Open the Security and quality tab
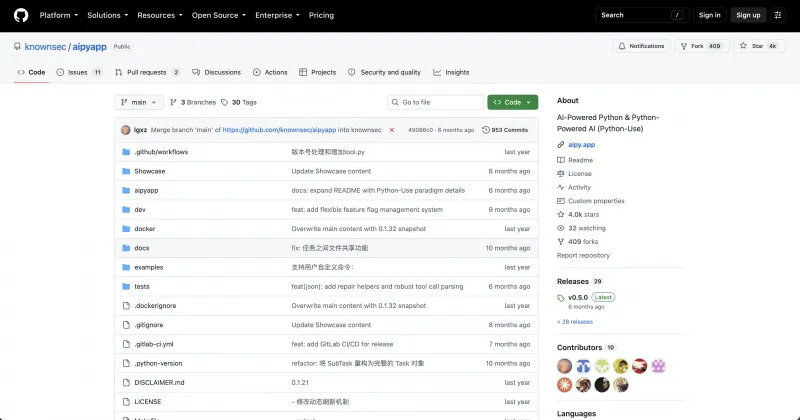The image size is (800, 420). click(384, 72)
